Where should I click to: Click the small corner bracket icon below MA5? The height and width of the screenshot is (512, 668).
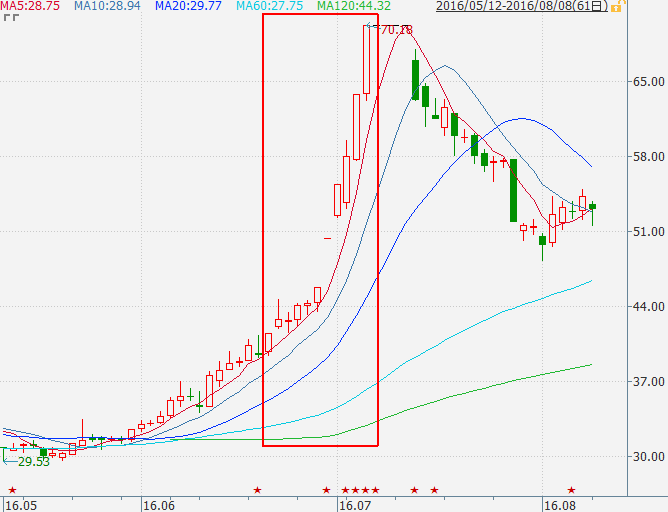(x=8, y=20)
